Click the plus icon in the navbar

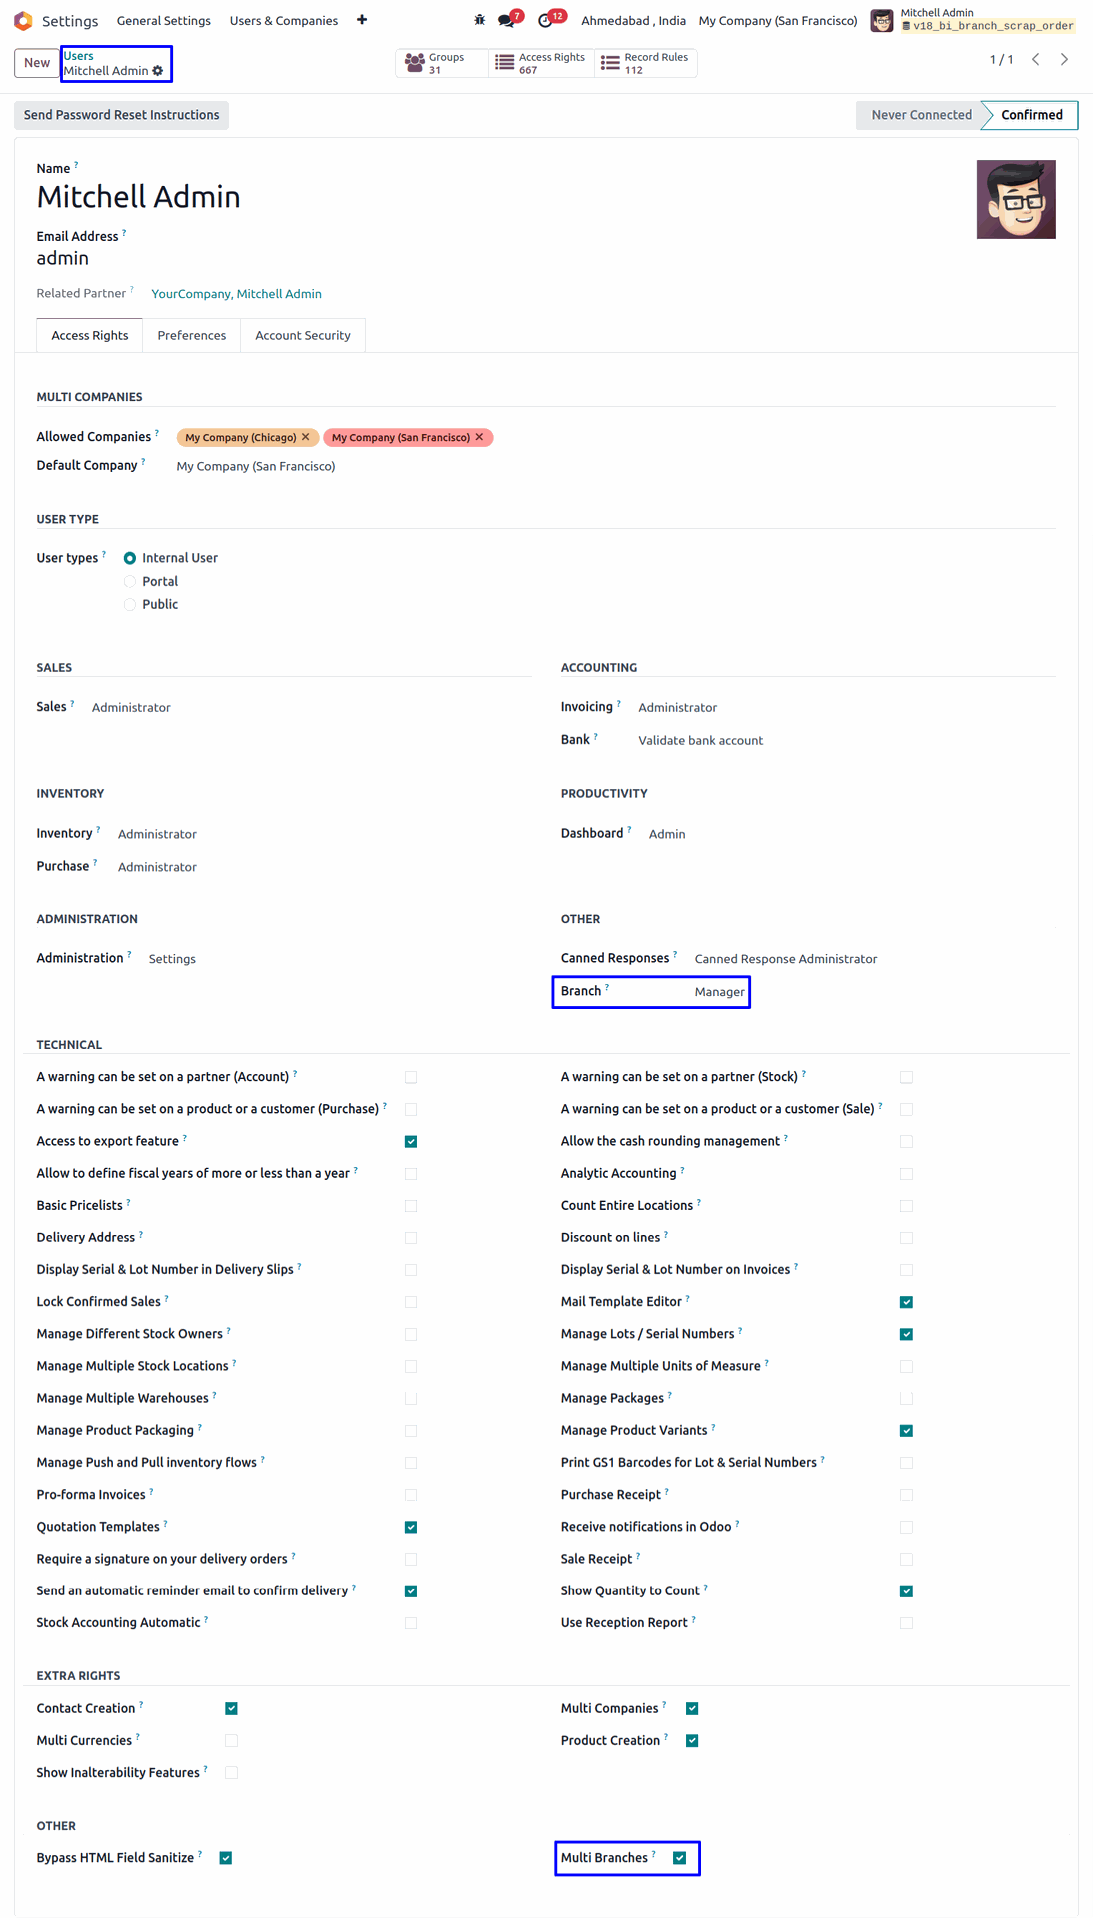click(x=362, y=20)
